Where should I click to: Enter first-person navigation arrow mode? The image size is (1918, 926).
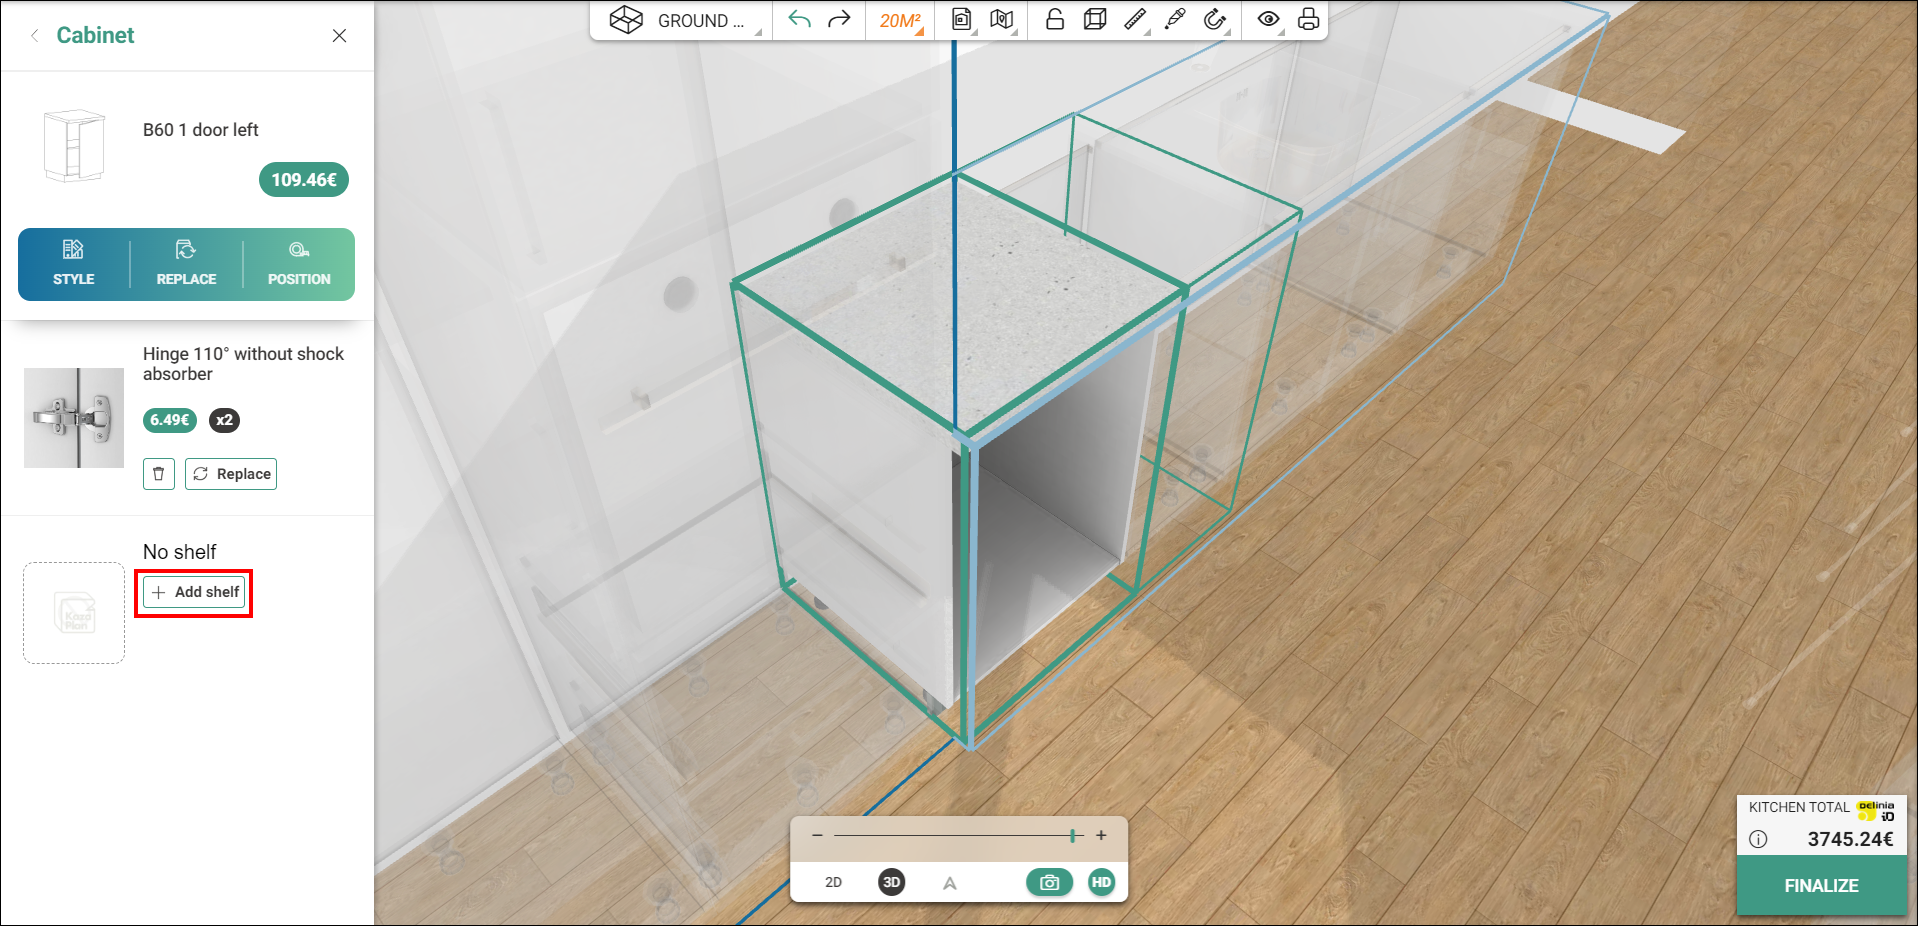tap(950, 882)
